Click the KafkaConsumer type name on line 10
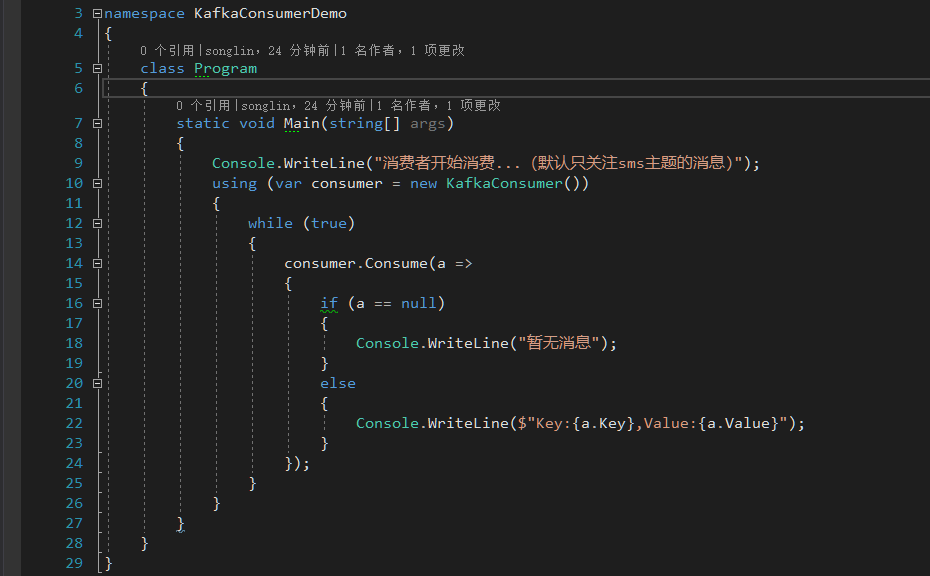Image resolution: width=930 pixels, height=576 pixels. [x=504, y=183]
